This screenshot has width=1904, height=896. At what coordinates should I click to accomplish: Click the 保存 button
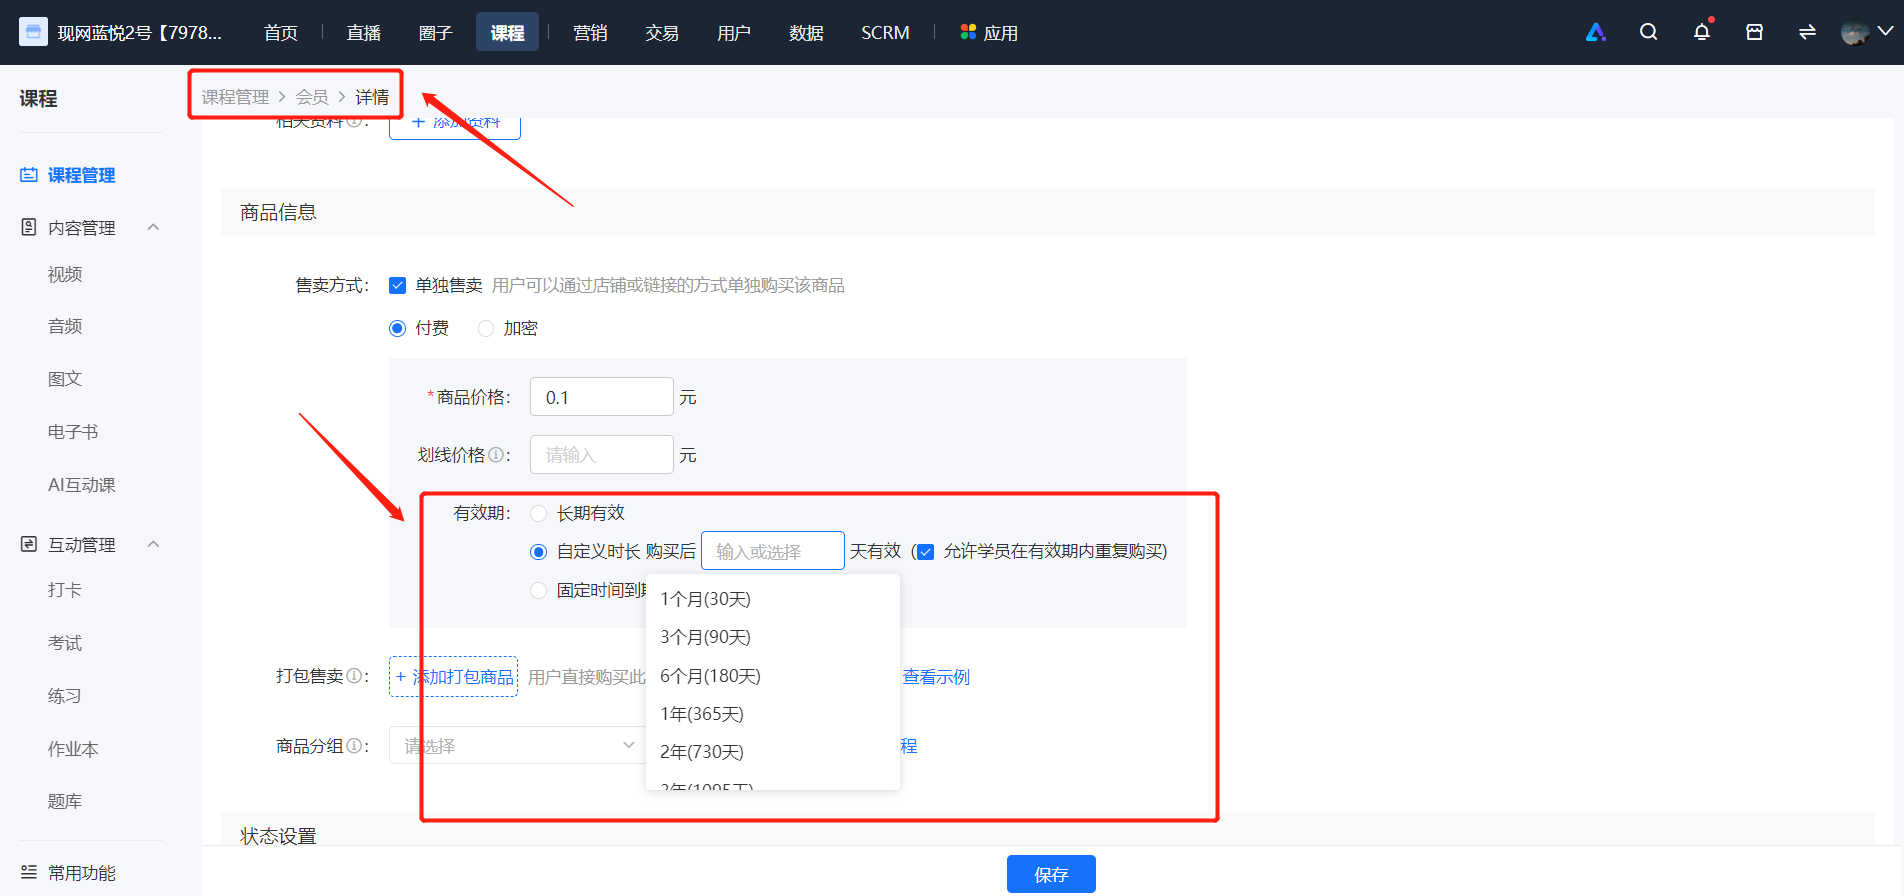[1051, 874]
